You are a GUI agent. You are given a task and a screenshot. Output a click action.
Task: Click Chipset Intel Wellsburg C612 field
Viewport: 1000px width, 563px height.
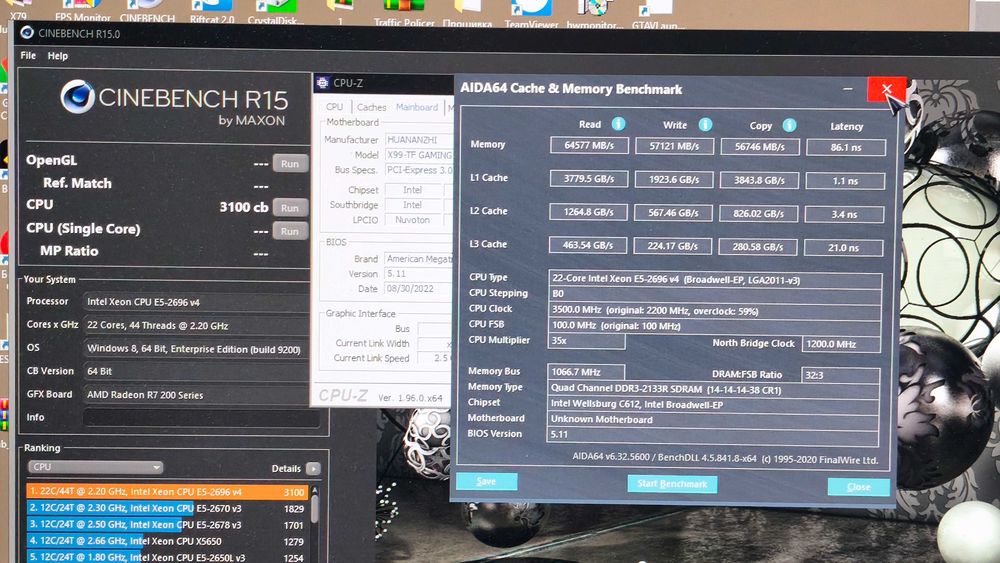pyautogui.click(x=713, y=404)
